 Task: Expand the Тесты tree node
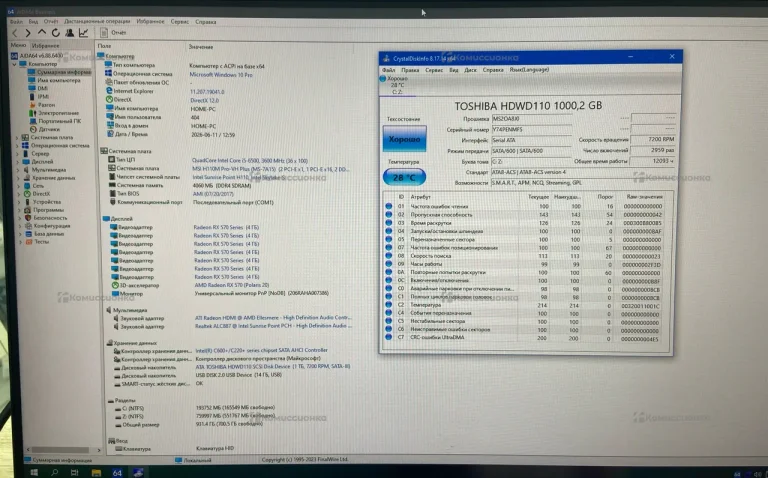click(21, 242)
